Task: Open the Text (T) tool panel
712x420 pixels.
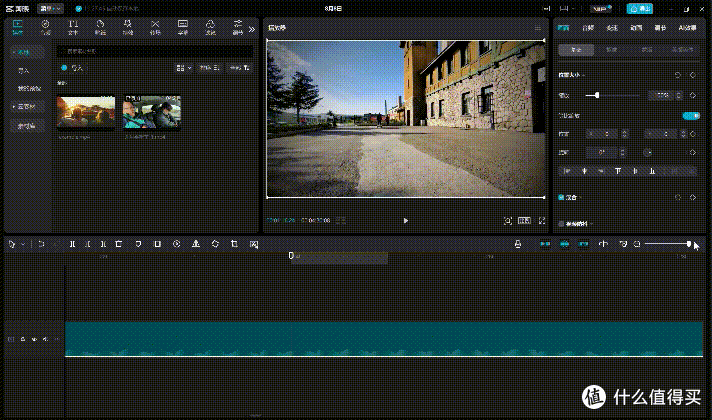Action: pyautogui.click(x=73, y=27)
